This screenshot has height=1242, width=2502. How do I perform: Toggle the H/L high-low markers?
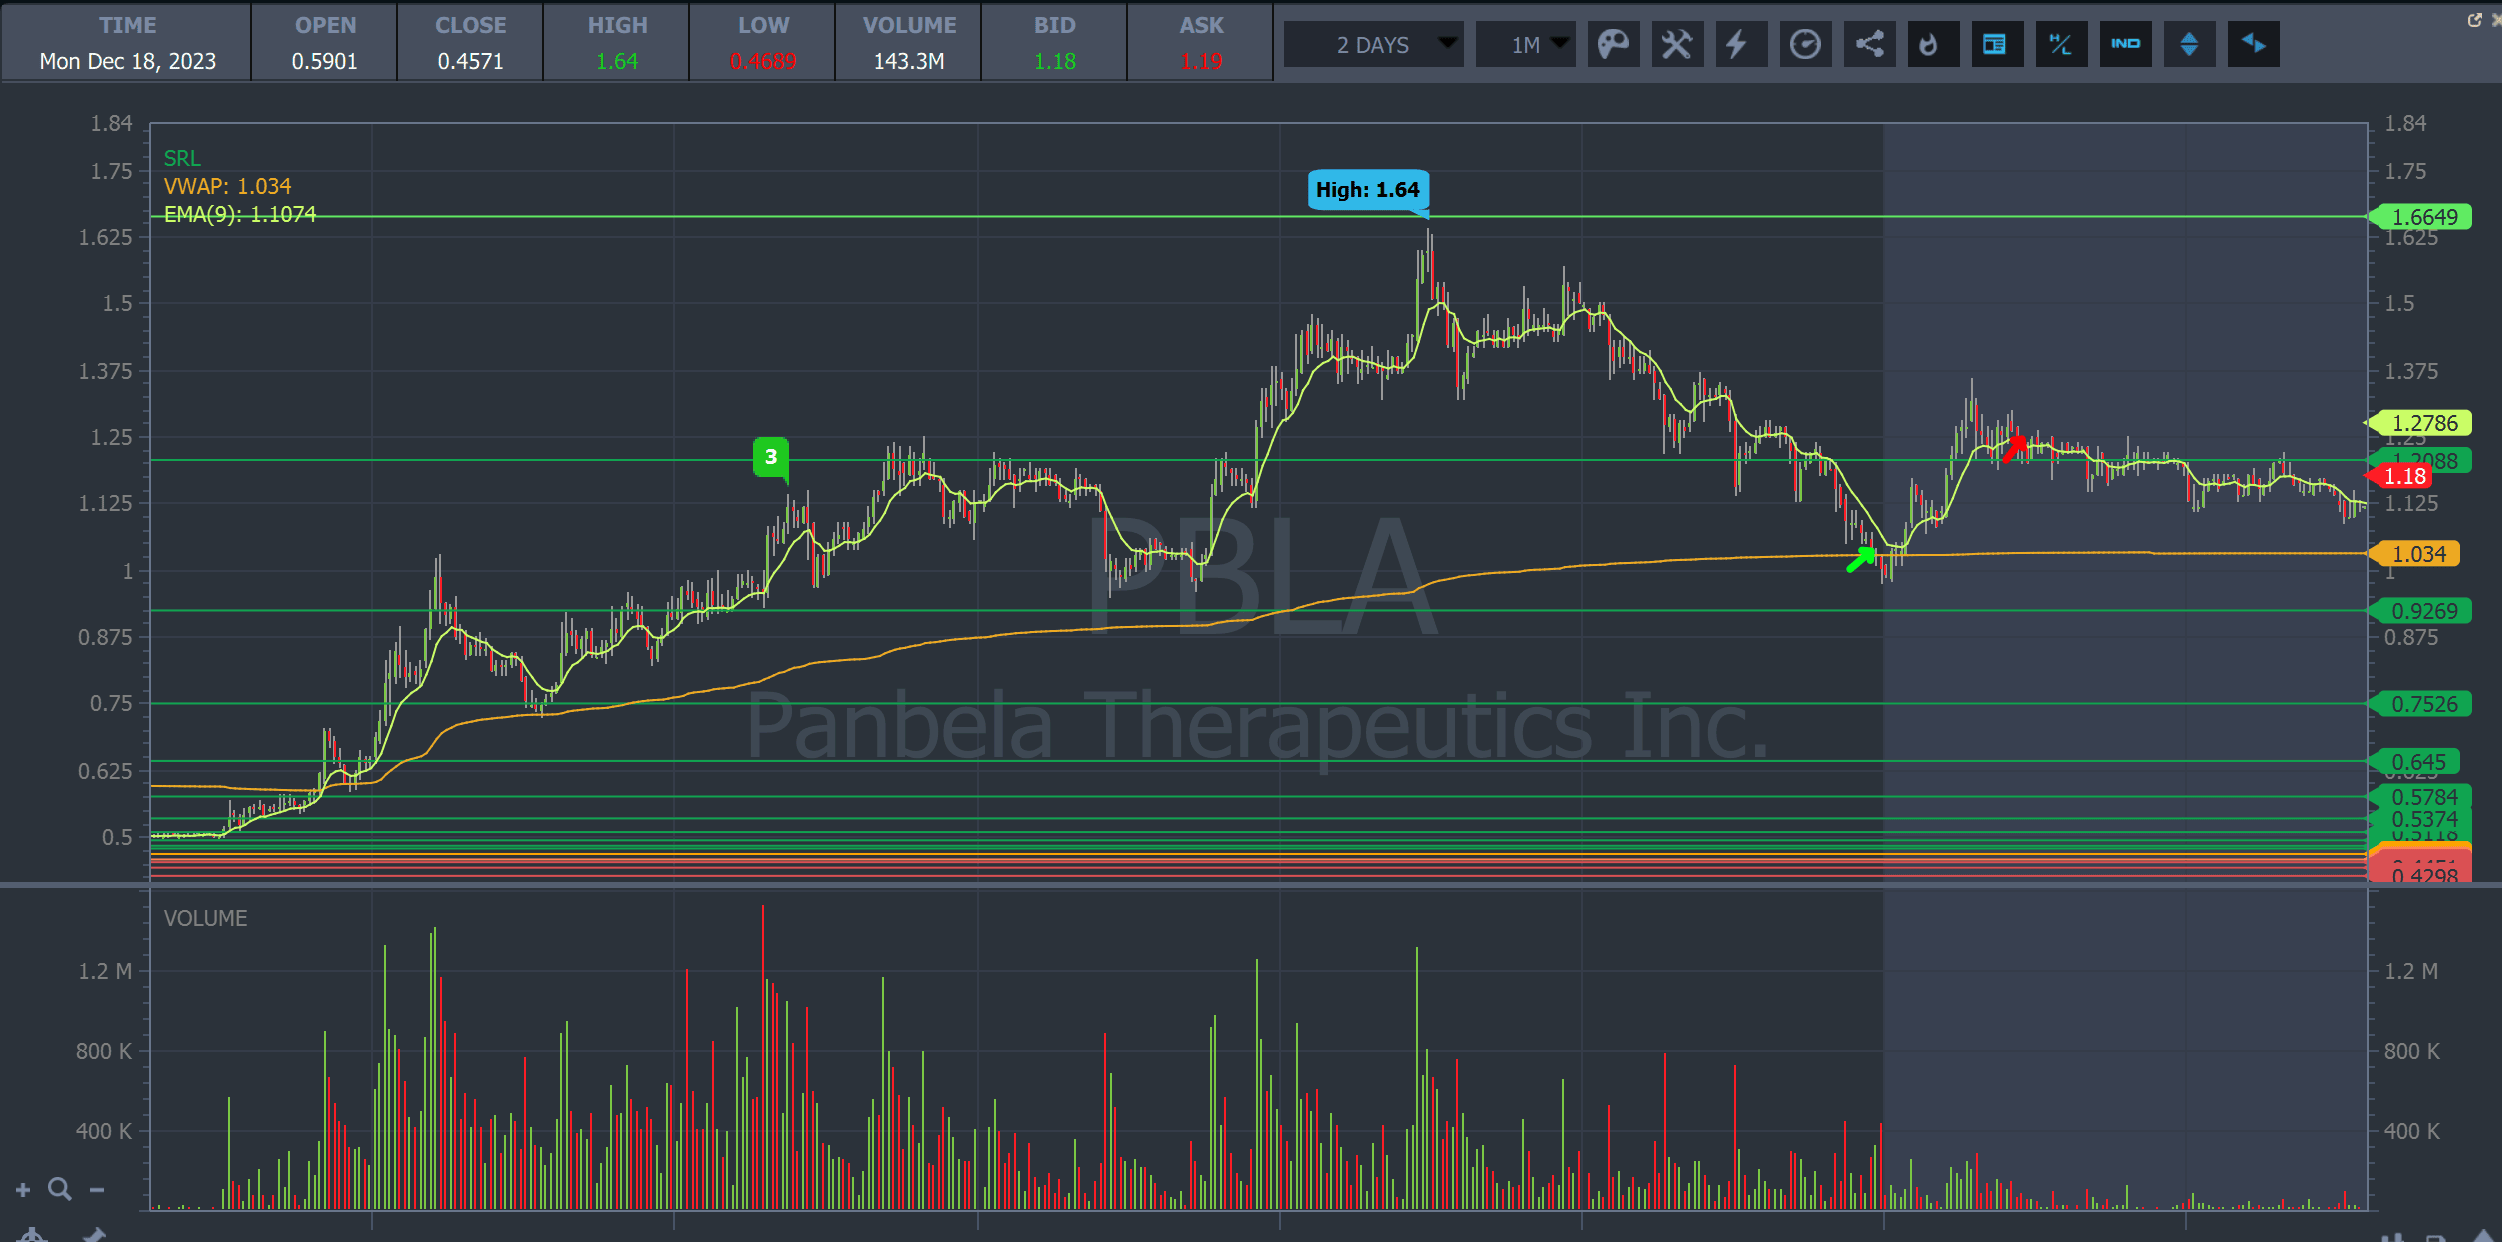tap(2060, 44)
